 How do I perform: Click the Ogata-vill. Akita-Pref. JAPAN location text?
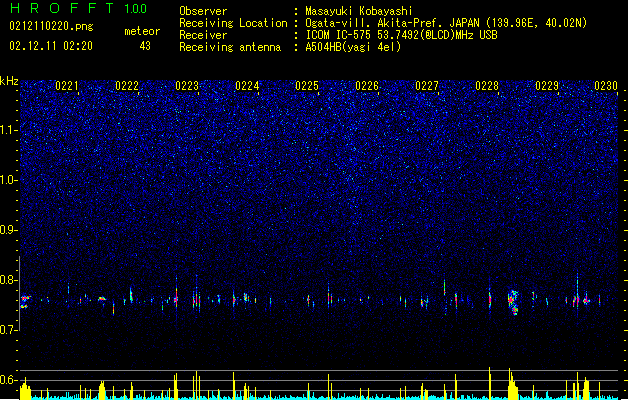pos(446,23)
